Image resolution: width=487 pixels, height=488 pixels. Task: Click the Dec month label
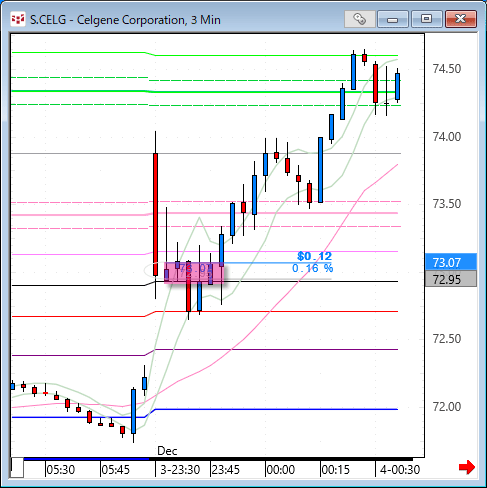click(167, 451)
